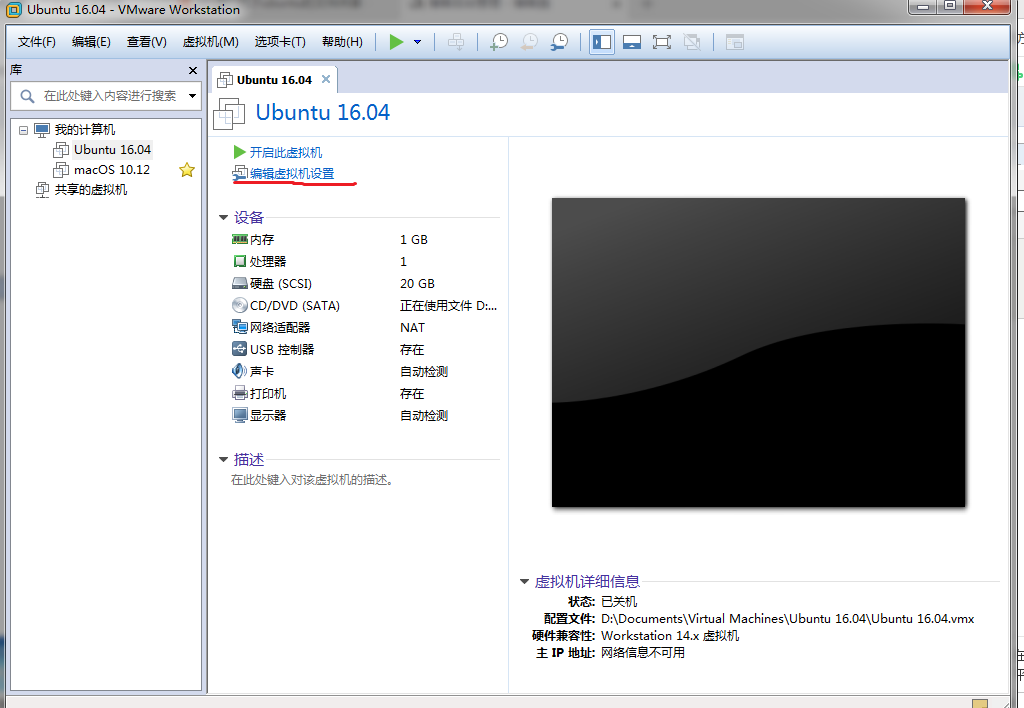
Task: Open the 编辑(E) menu
Action: click(x=91, y=42)
